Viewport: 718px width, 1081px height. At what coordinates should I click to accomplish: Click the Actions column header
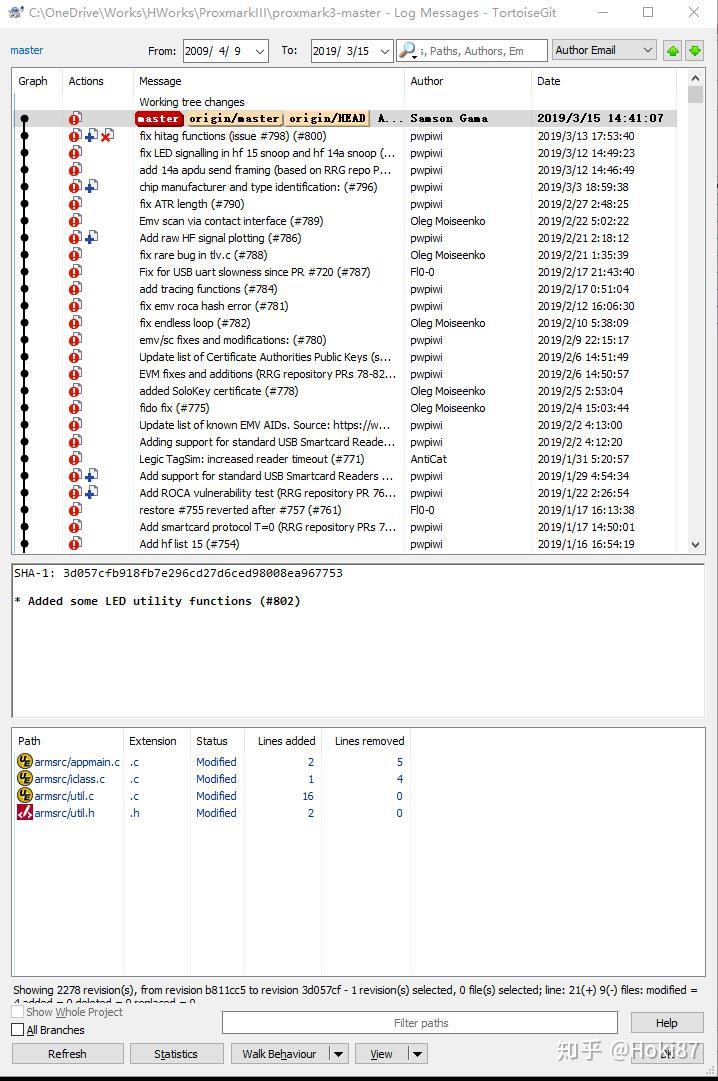point(86,81)
